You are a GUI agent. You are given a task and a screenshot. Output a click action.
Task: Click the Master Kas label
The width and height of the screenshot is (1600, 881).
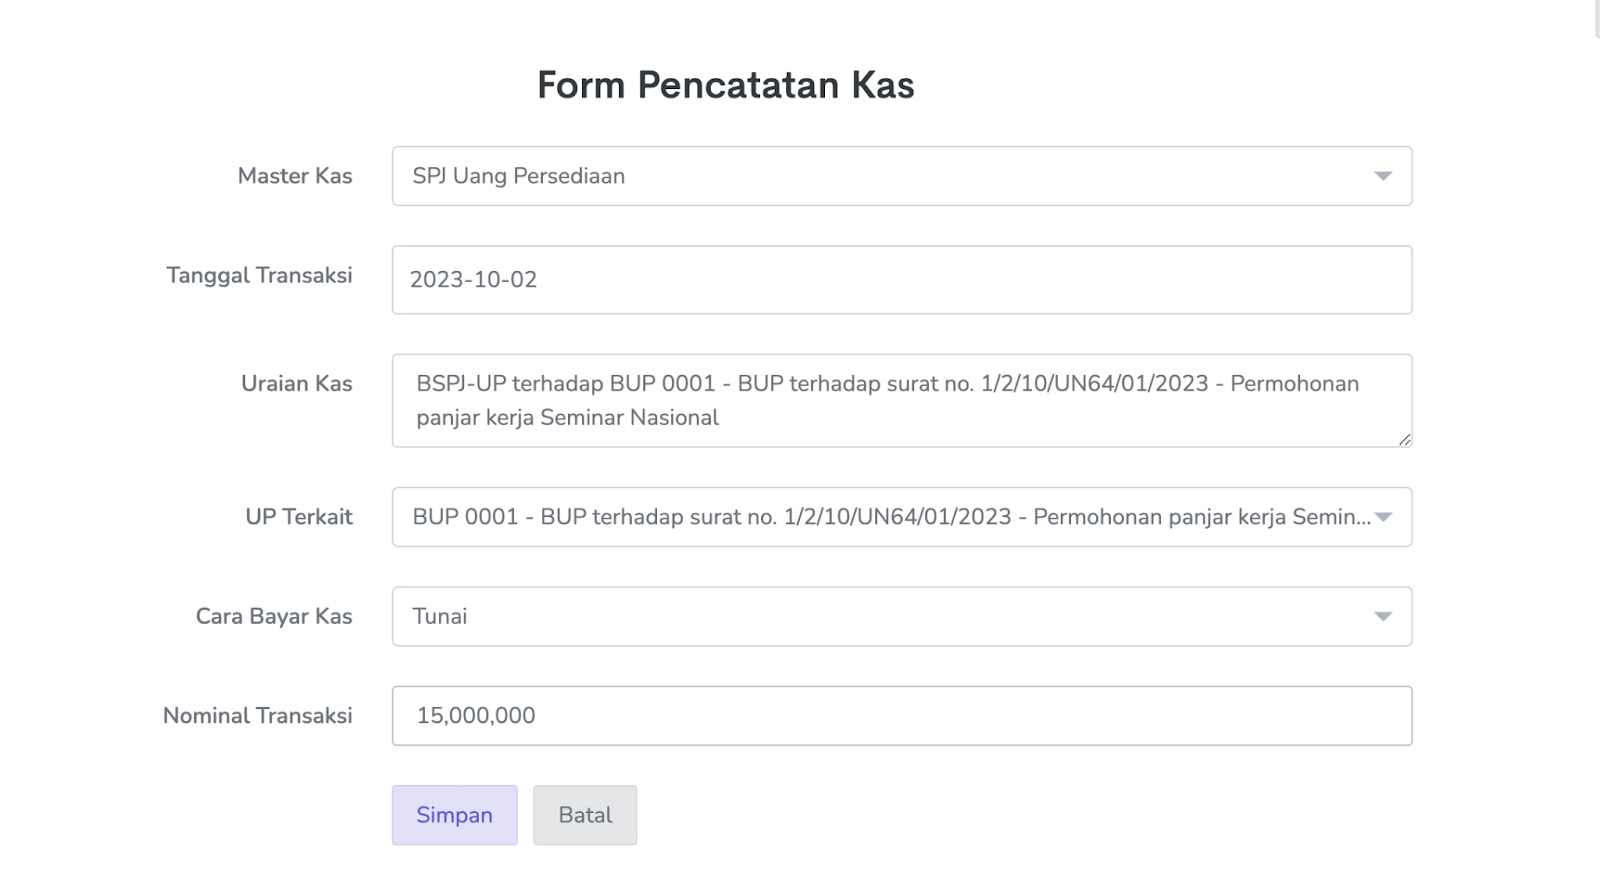pos(295,176)
